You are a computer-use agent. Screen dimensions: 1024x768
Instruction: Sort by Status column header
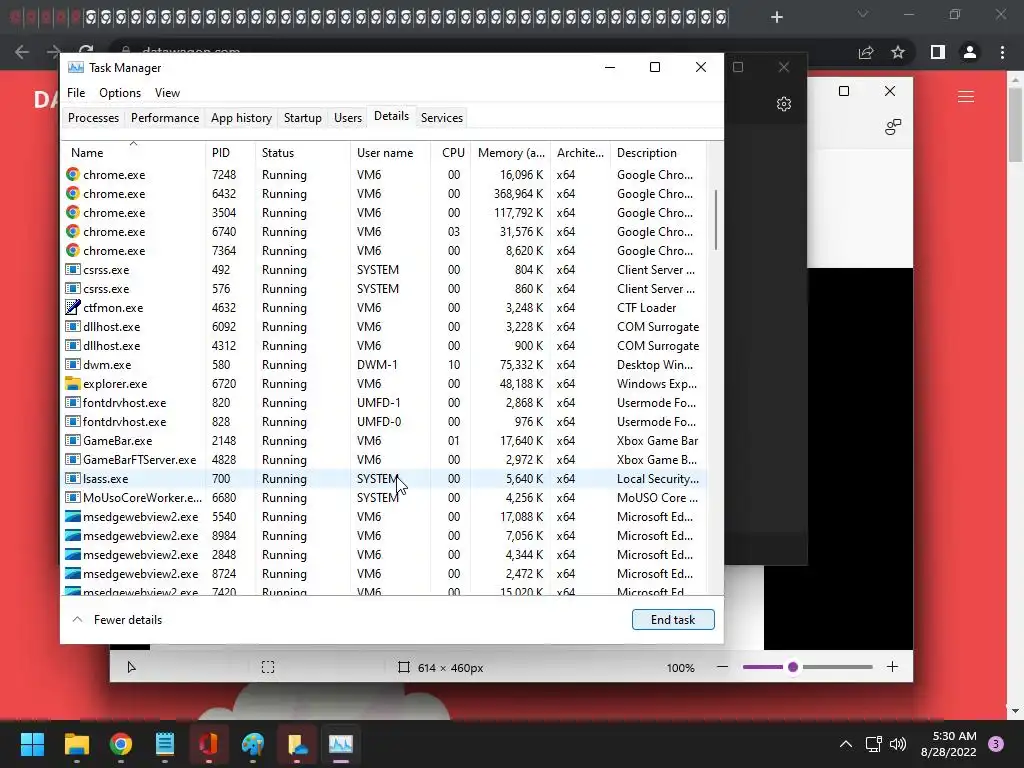click(x=302, y=152)
